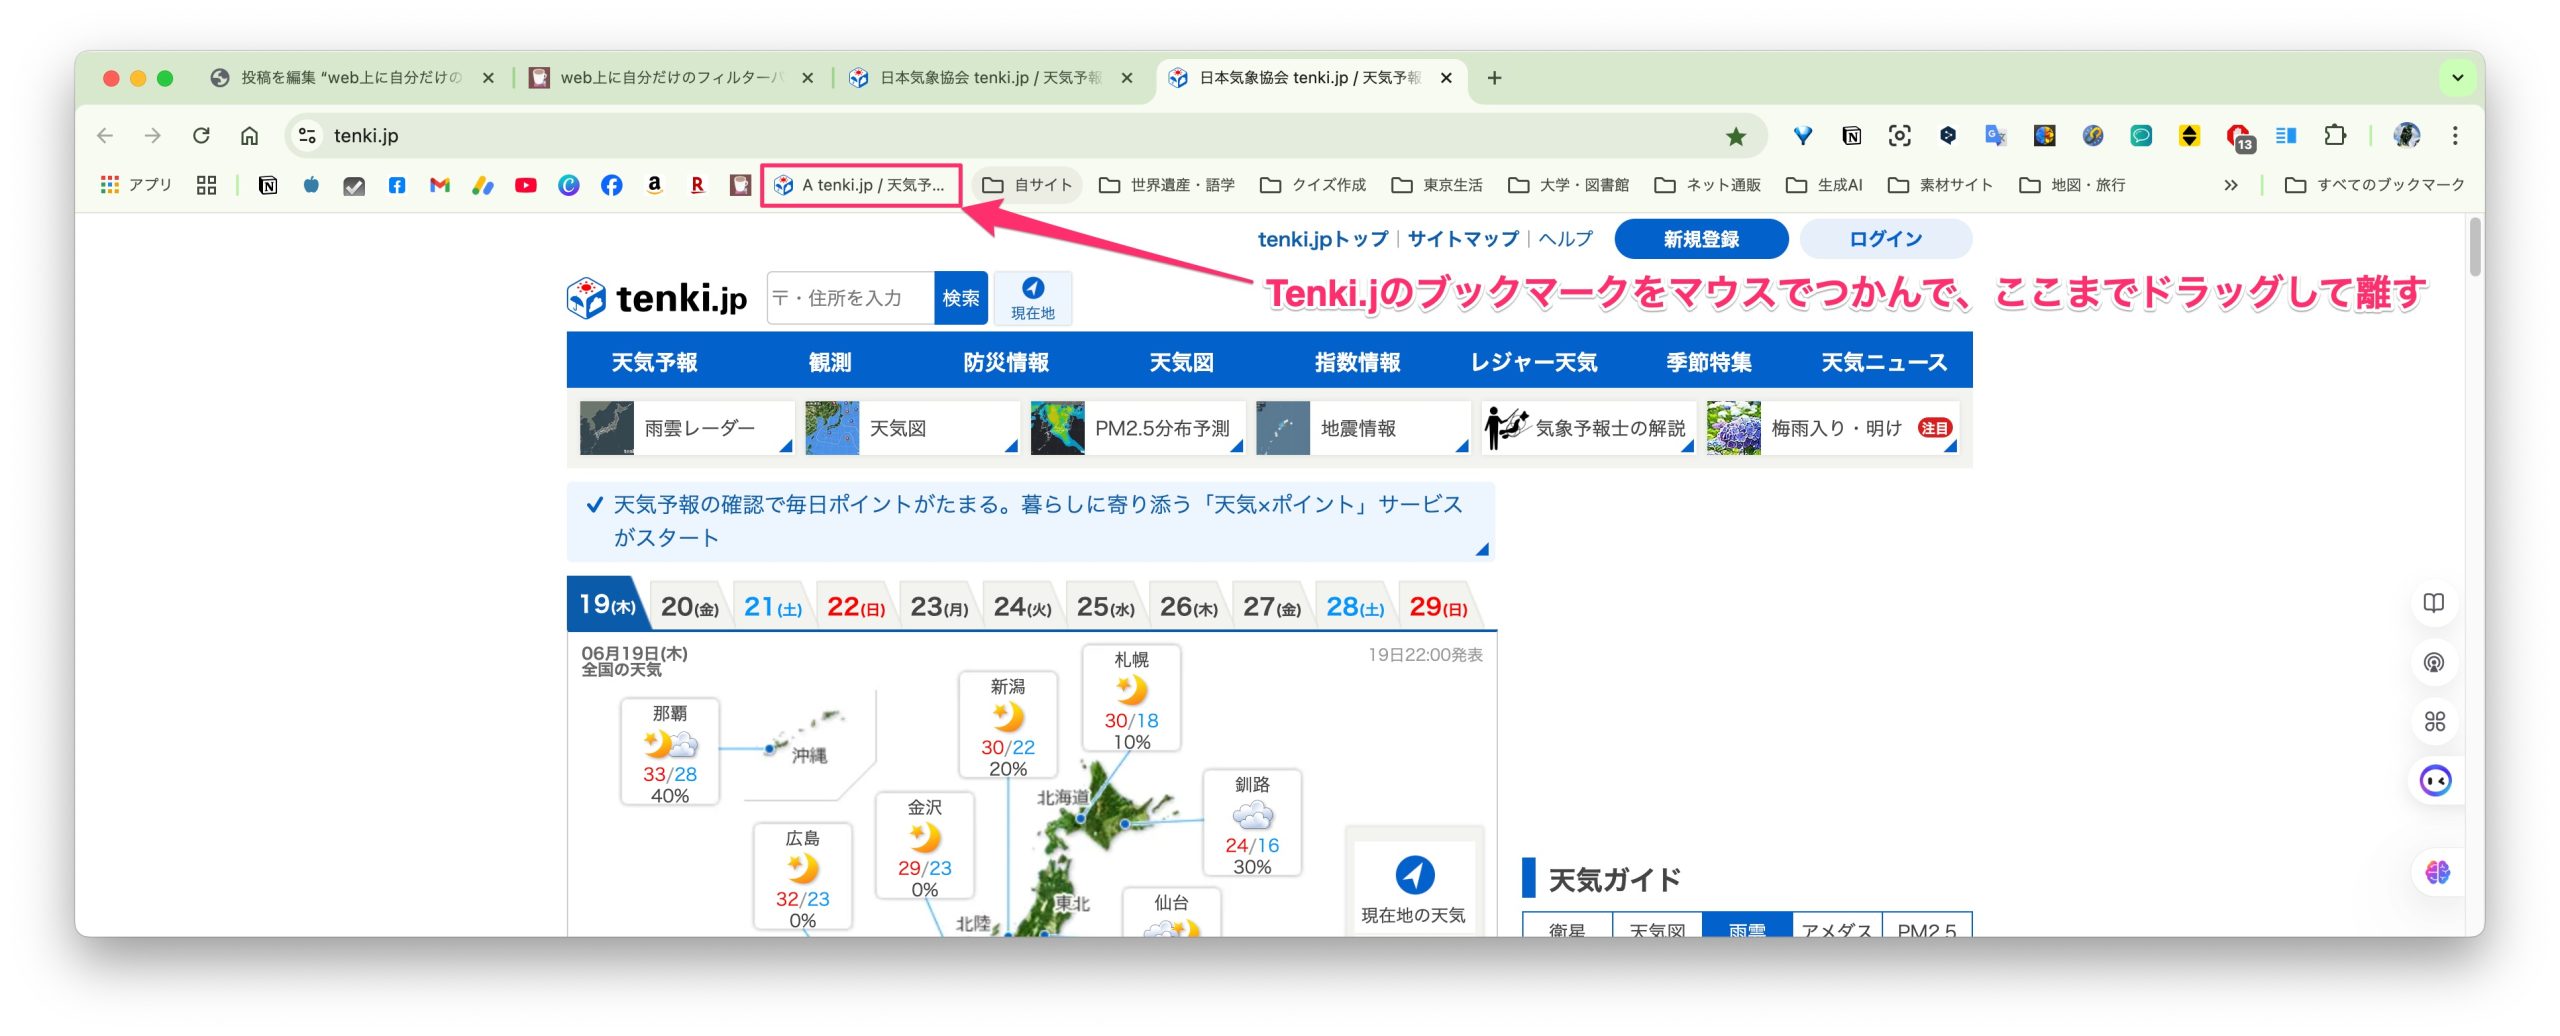Expand the 東京生活 bookmark folder
Viewport: 2560px width, 1036px height.
click(x=1437, y=185)
